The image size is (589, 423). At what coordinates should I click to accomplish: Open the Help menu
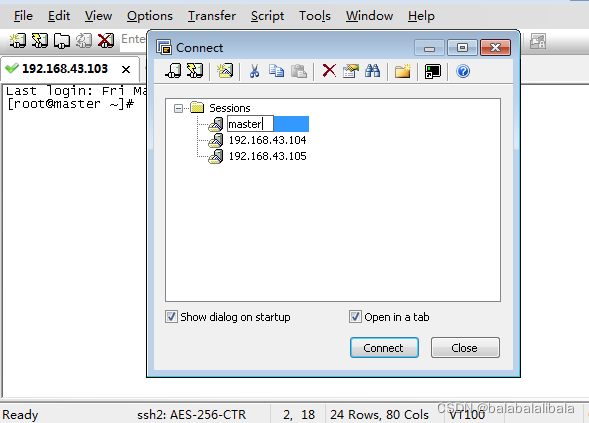pos(421,16)
